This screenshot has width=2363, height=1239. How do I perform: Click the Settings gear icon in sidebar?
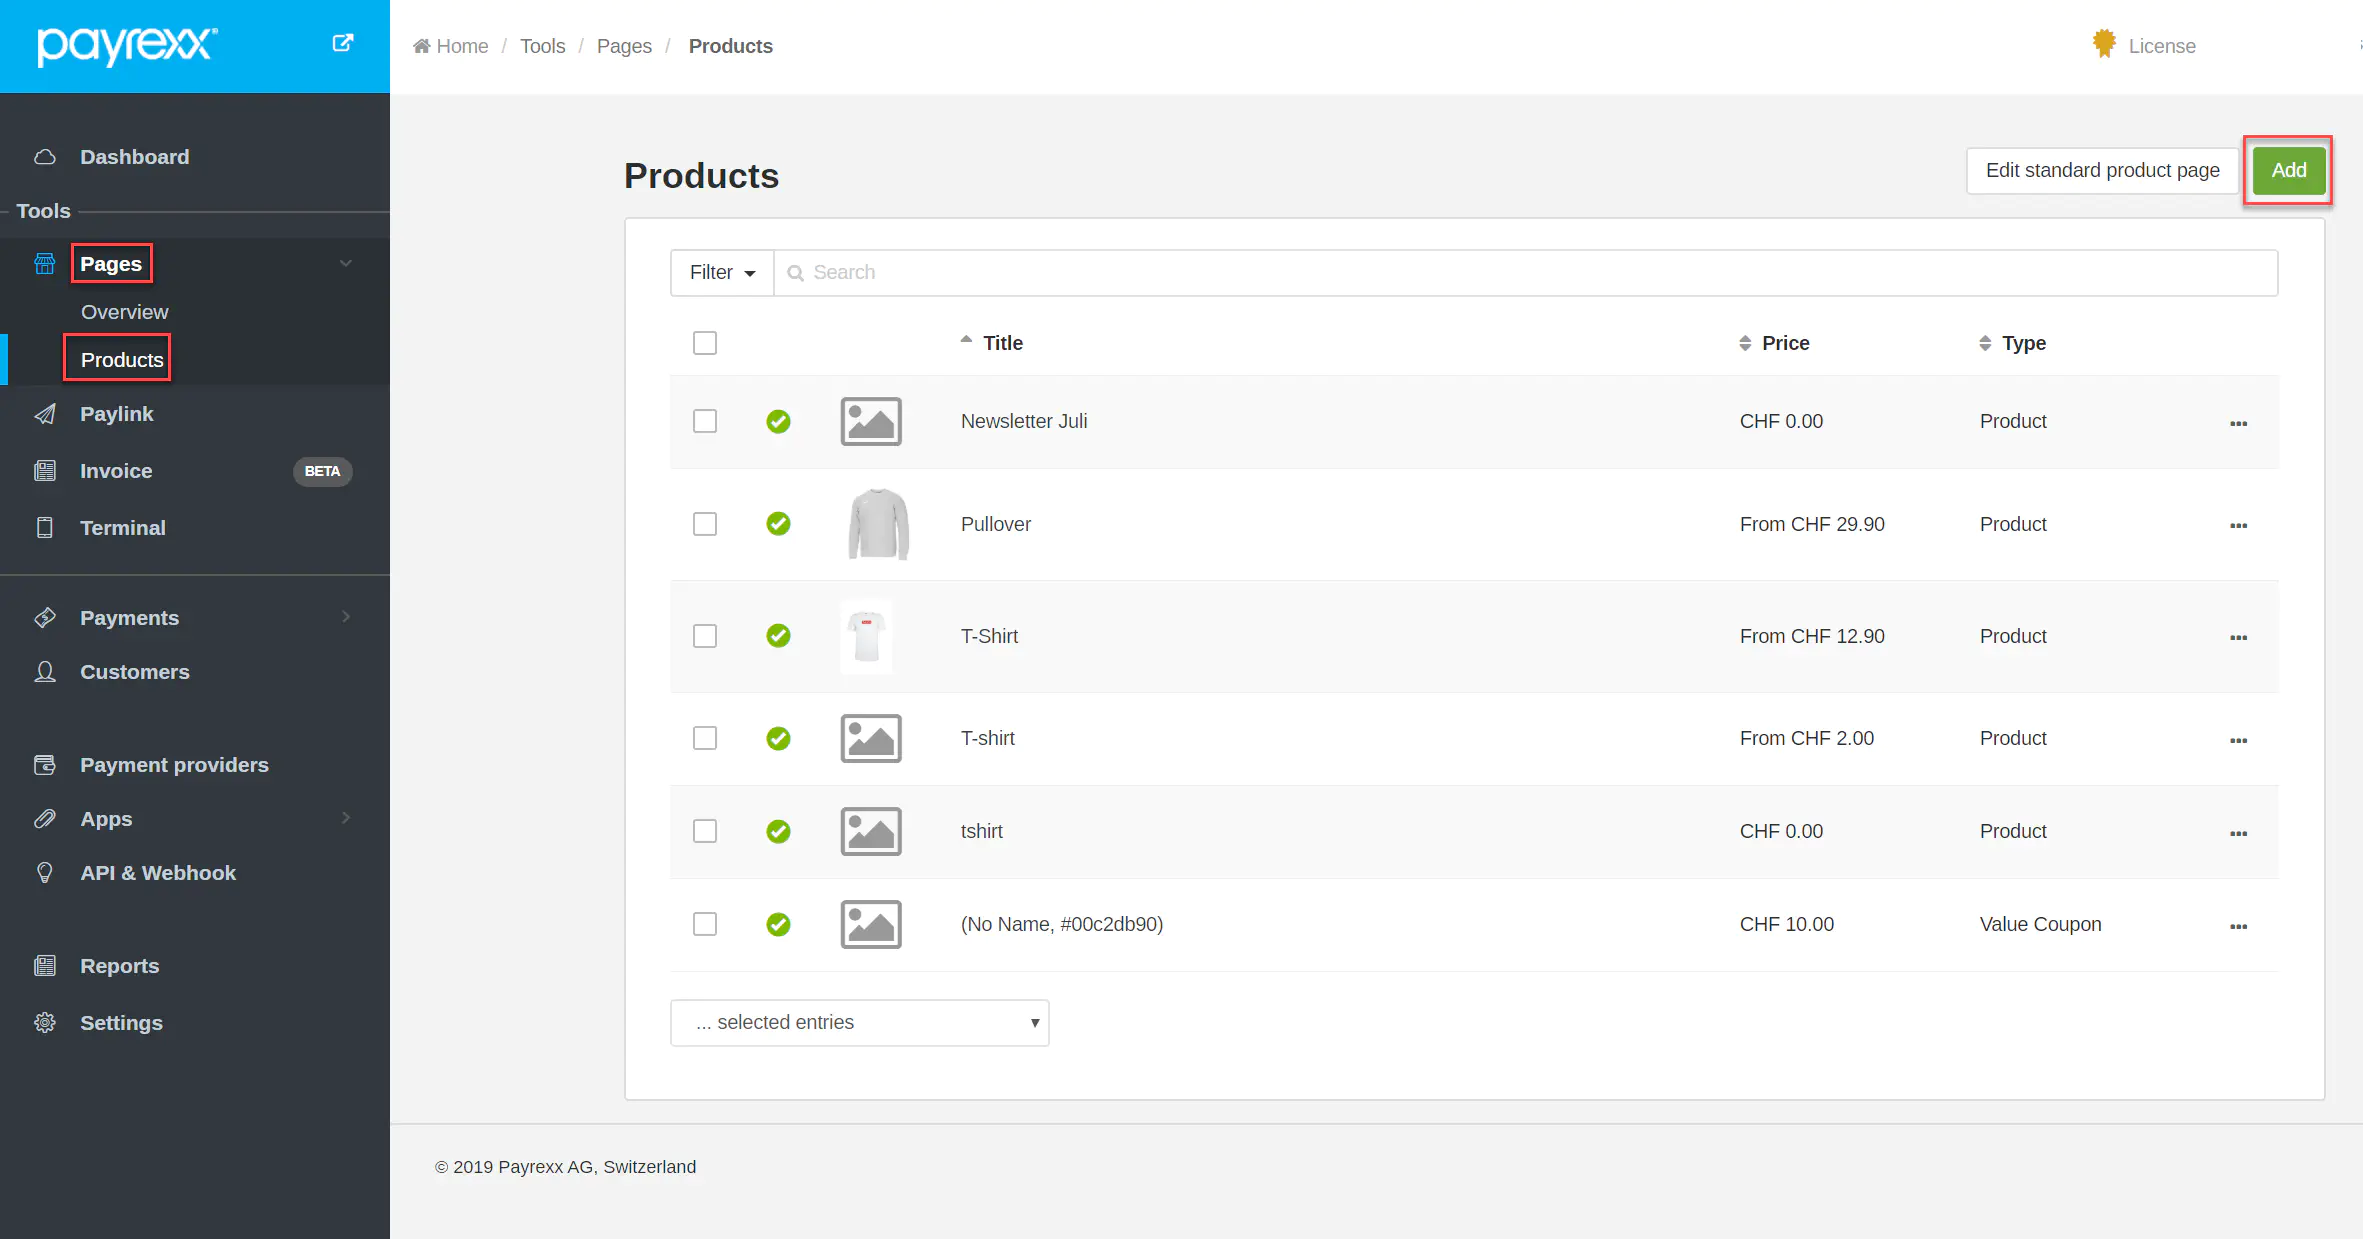(x=45, y=1022)
